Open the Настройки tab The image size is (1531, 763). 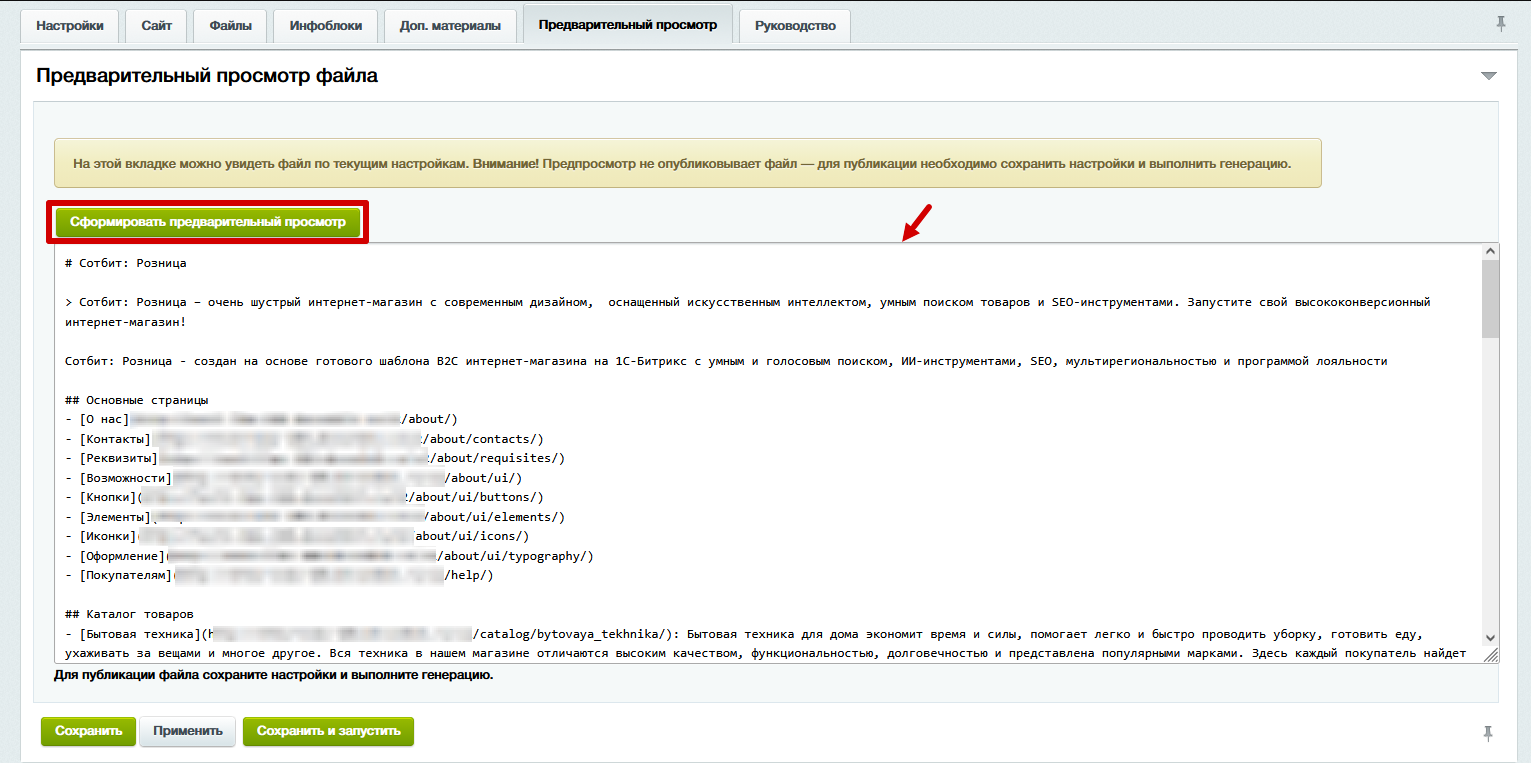(x=70, y=26)
